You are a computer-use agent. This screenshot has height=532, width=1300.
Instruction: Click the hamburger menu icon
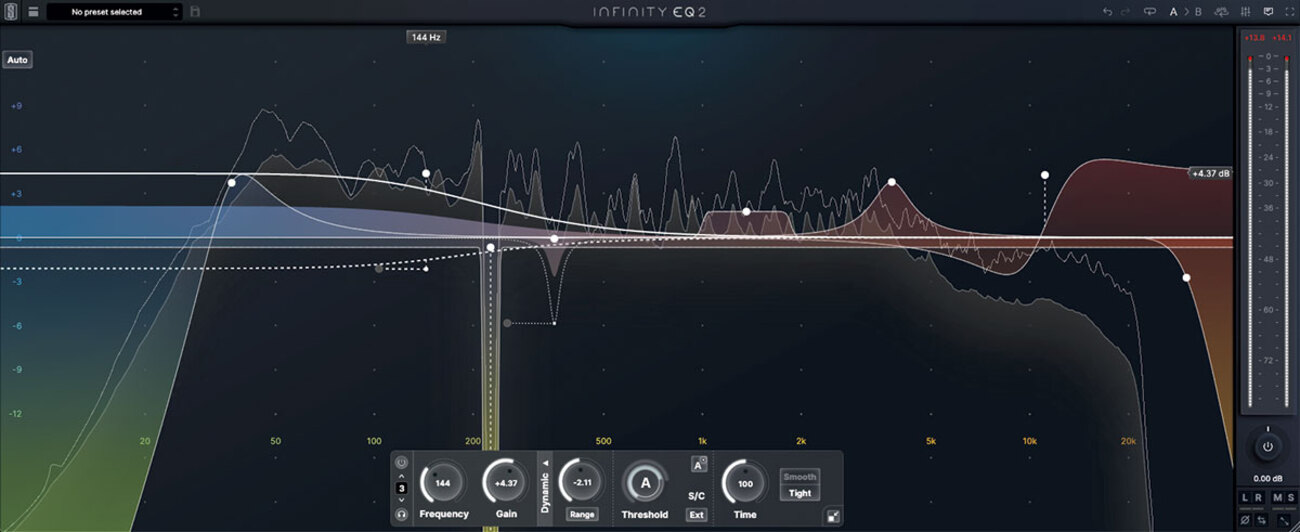(33, 12)
